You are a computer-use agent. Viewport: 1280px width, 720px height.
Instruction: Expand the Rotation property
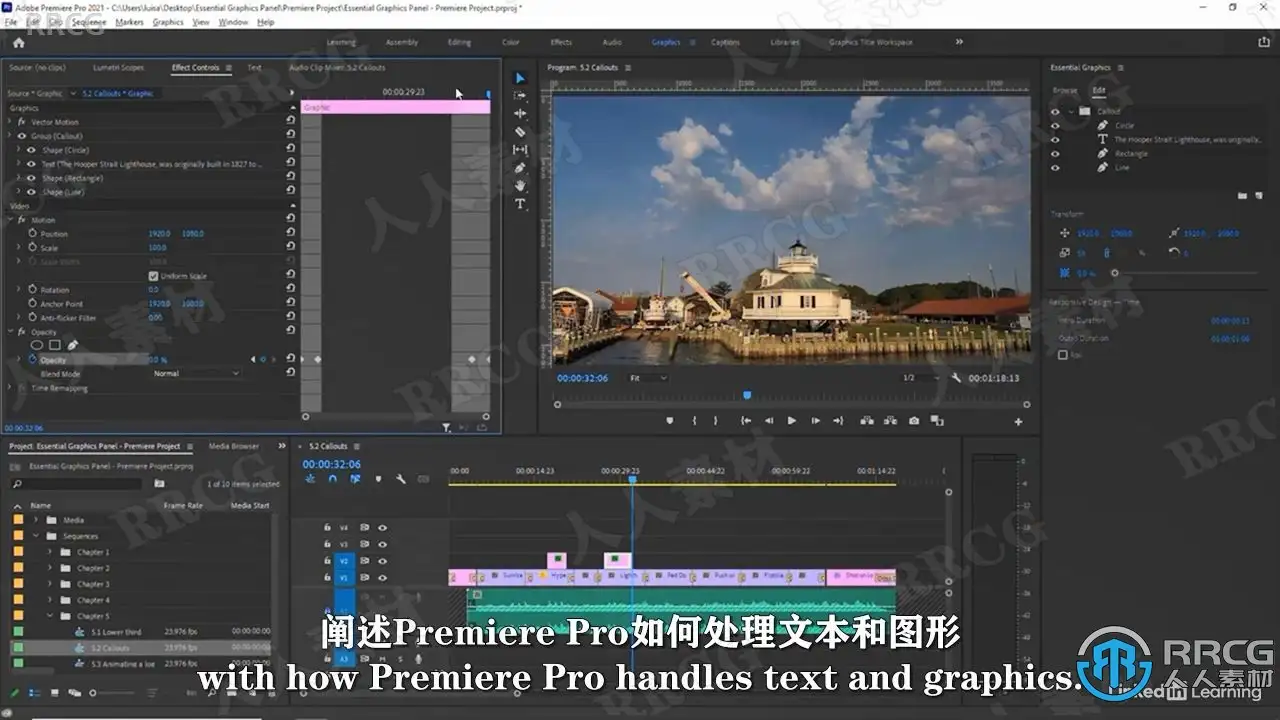(19, 290)
